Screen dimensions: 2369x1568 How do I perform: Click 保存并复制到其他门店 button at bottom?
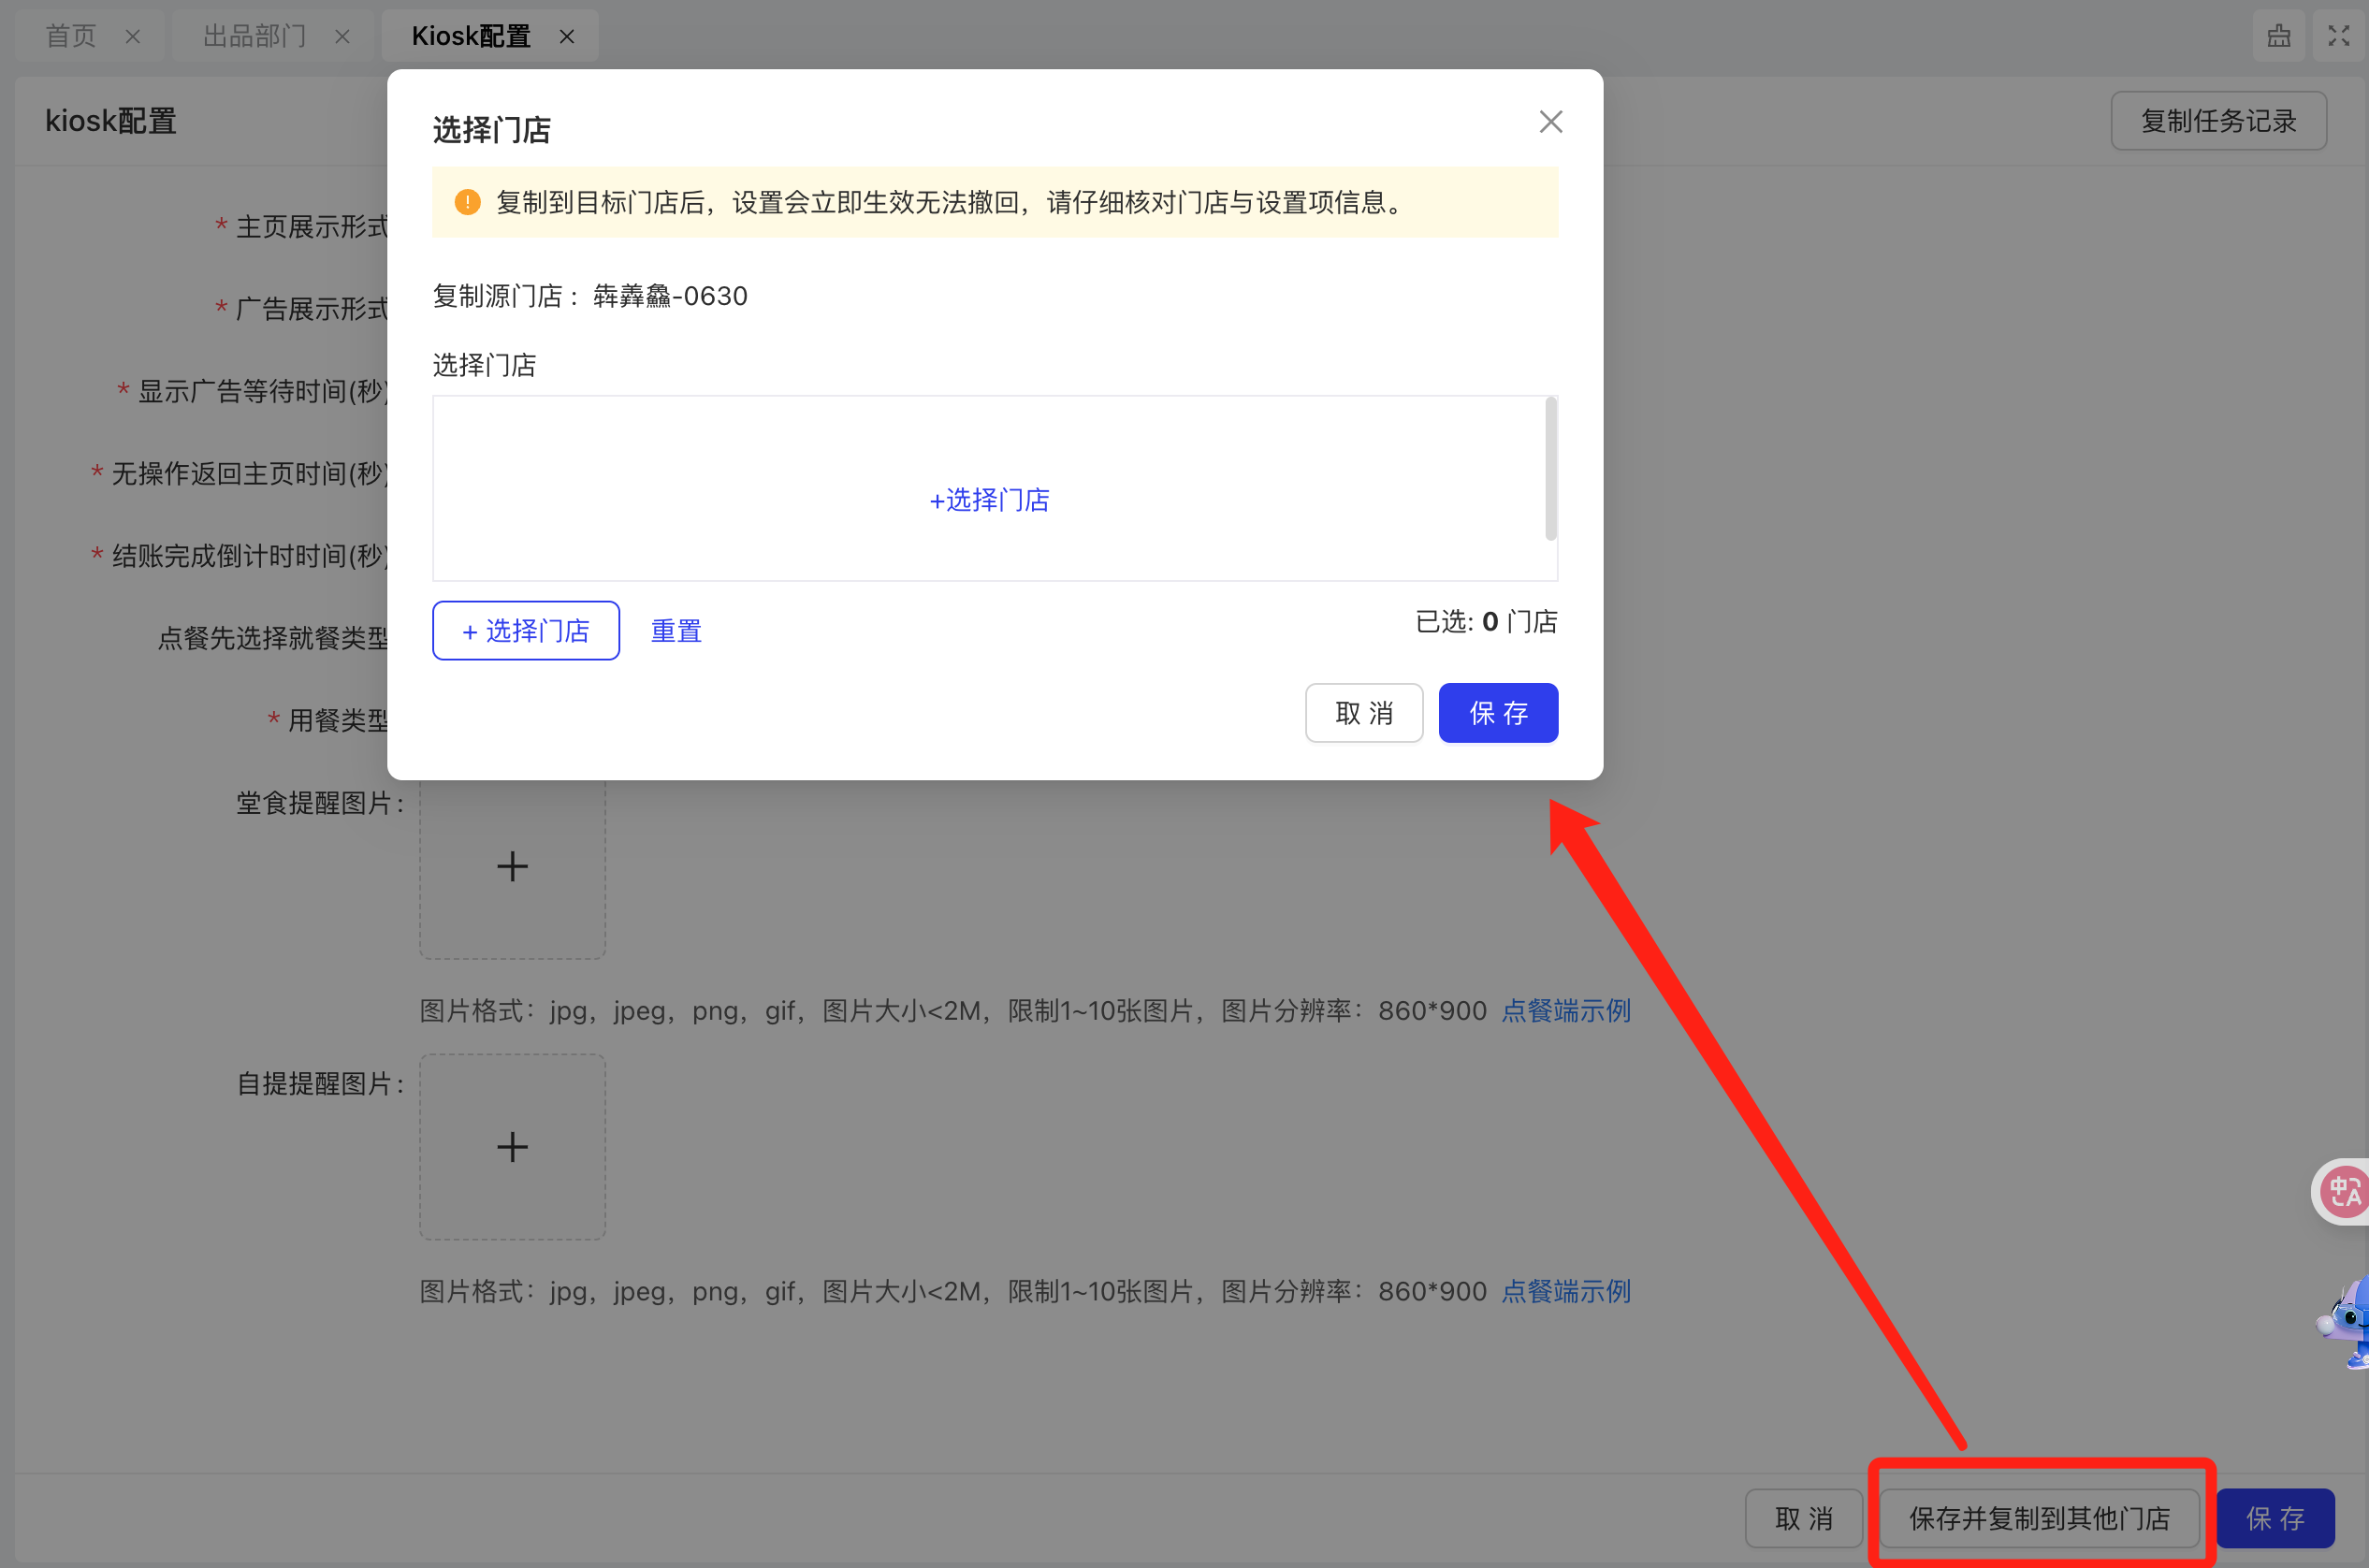point(2038,1517)
